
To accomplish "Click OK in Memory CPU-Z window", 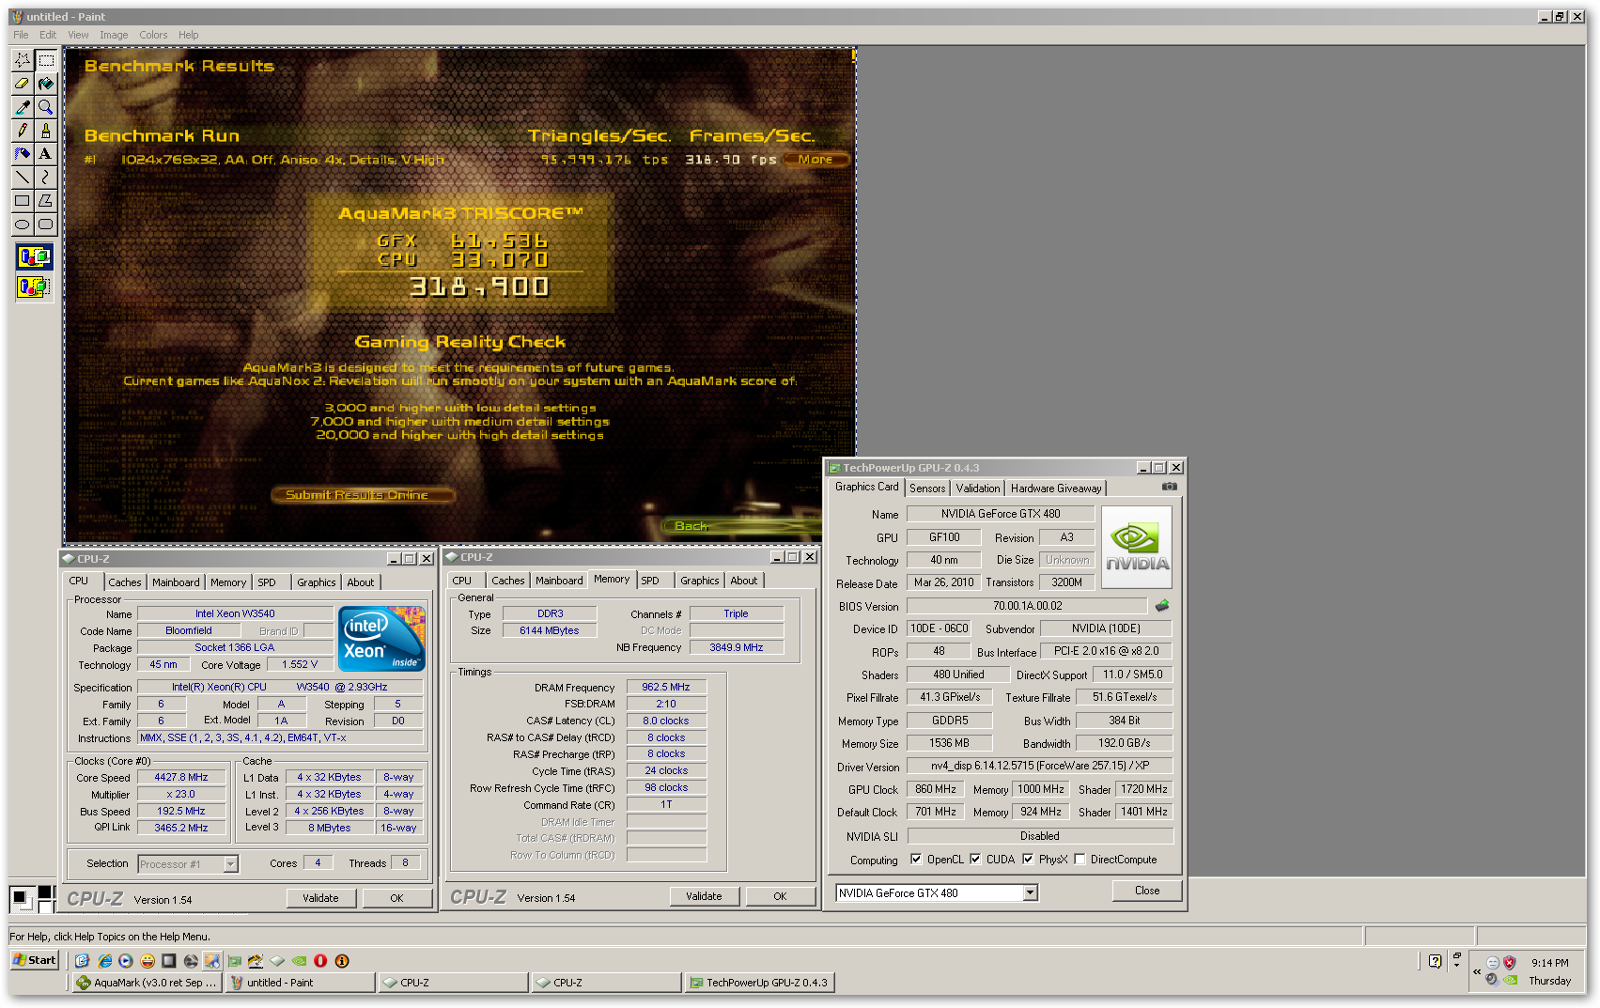I will 780,896.
